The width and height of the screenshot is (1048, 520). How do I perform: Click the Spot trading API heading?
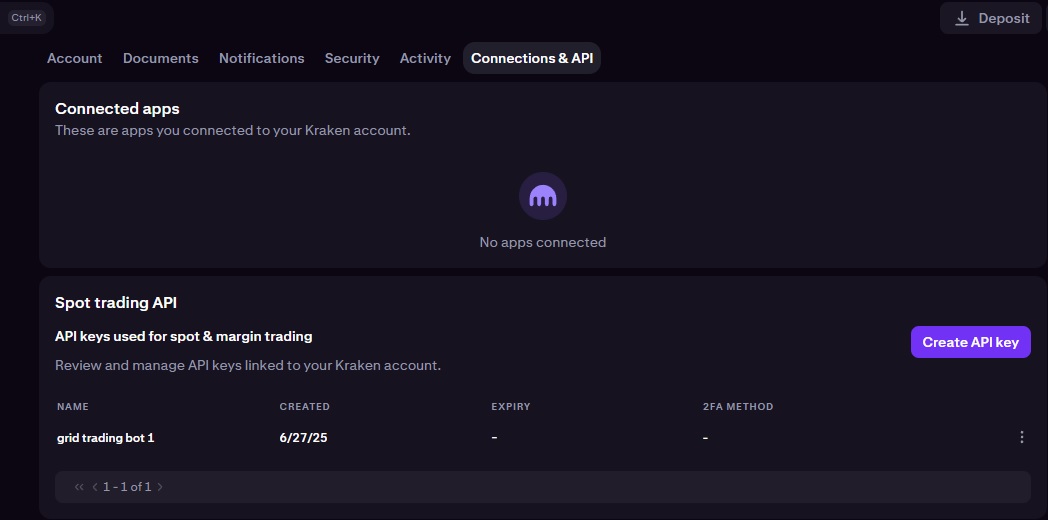[116, 303]
